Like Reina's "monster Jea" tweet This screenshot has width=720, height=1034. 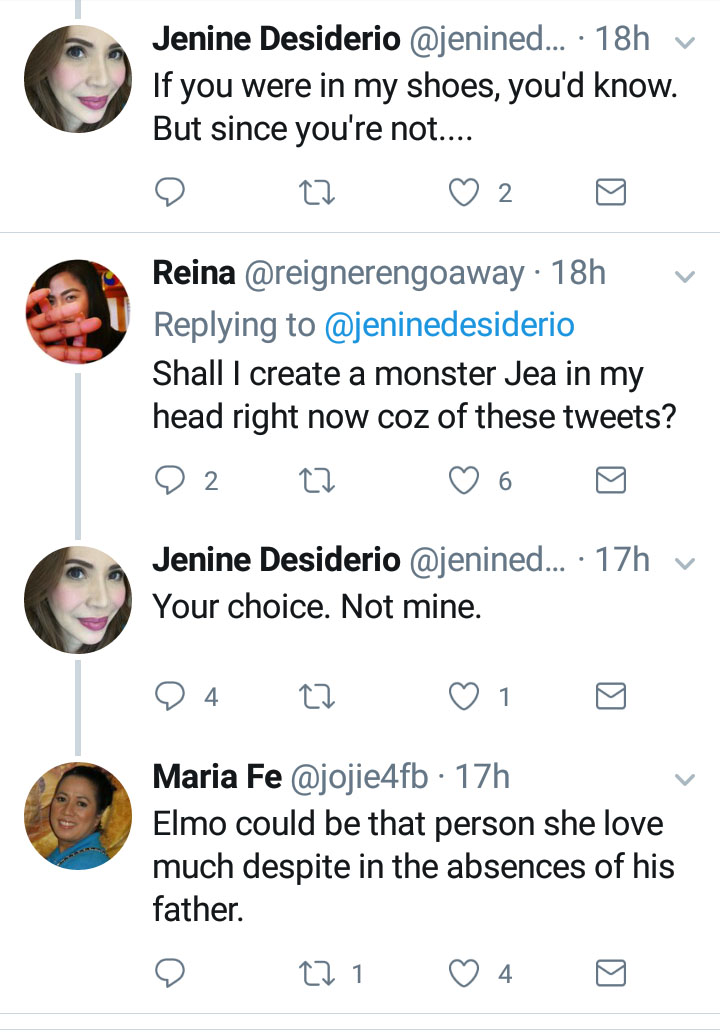click(464, 482)
